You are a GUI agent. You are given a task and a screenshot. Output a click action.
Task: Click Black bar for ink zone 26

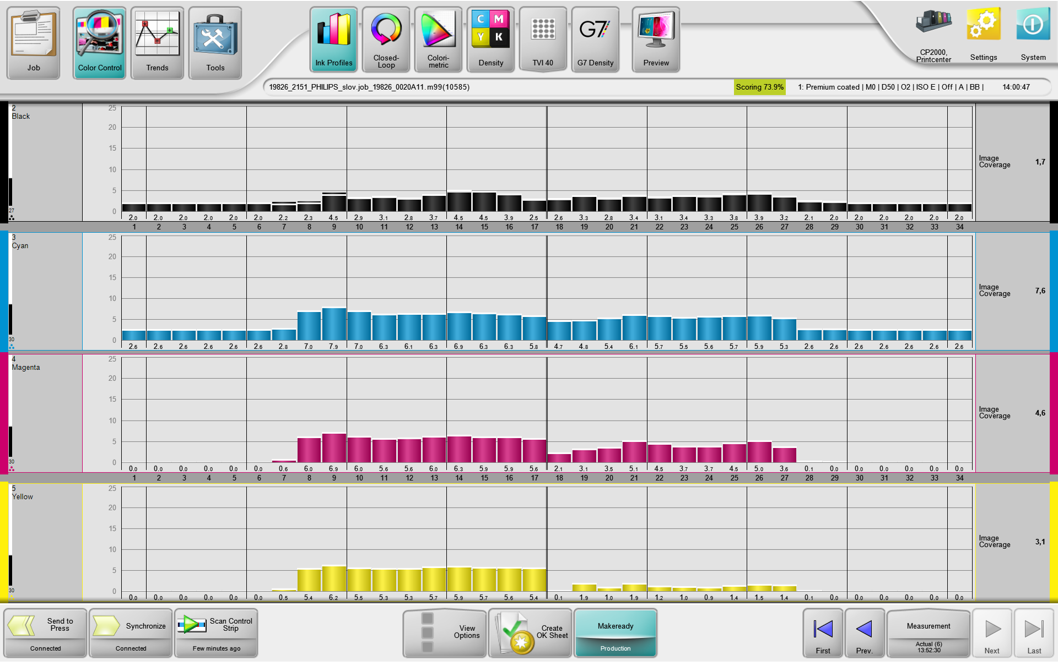(759, 203)
